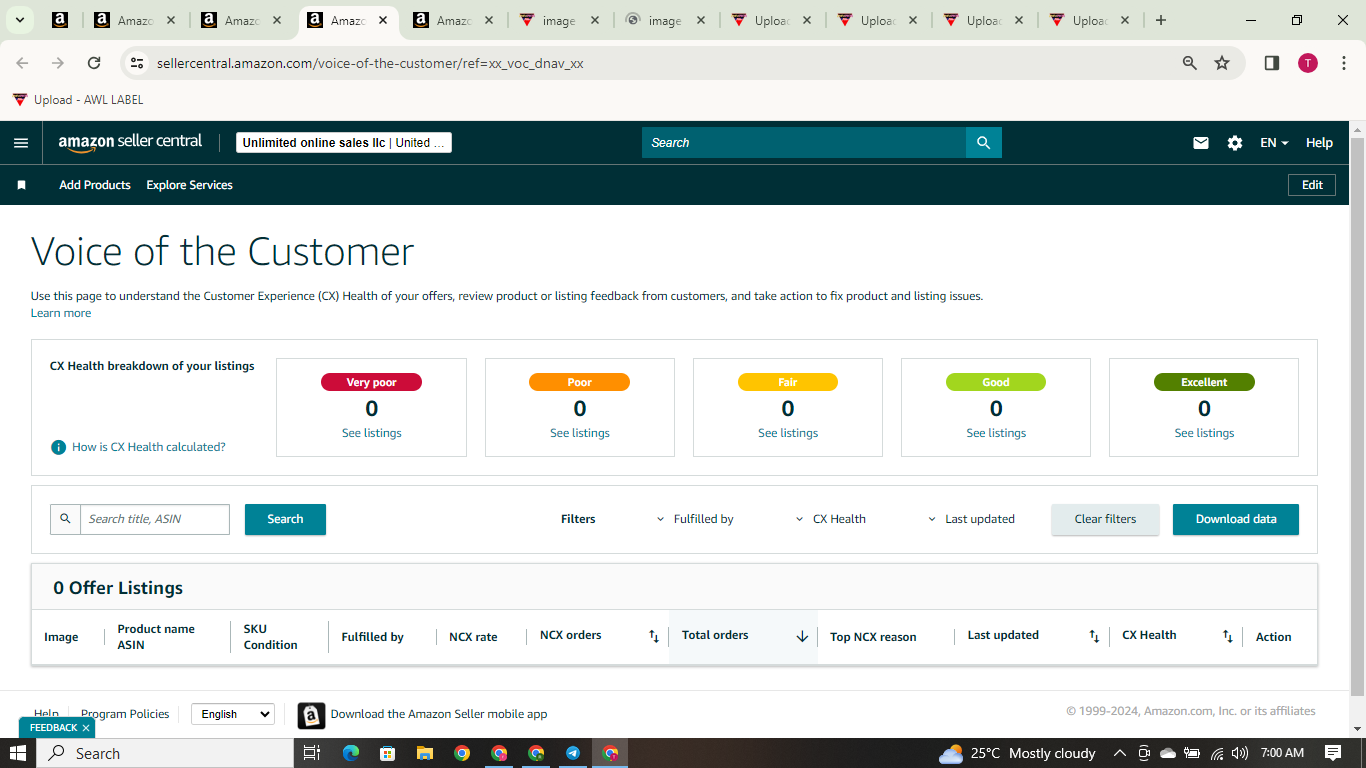Open the Unlimited online sales llc account switcher
Image resolution: width=1366 pixels, height=768 pixels.
tap(344, 143)
